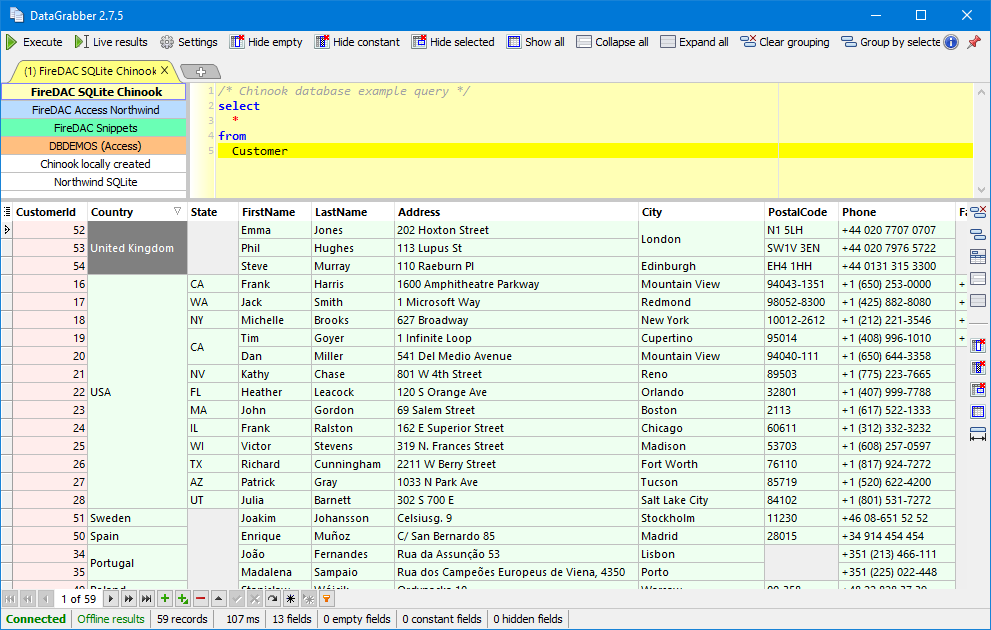This screenshot has height=630, width=991.
Task: Open grid menu icon beside CustomerId header
Action: click(7, 212)
